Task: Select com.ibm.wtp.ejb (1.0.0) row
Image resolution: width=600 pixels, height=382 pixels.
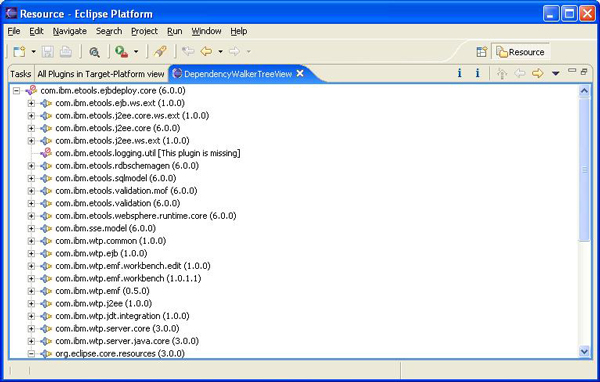Action: click(101, 253)
